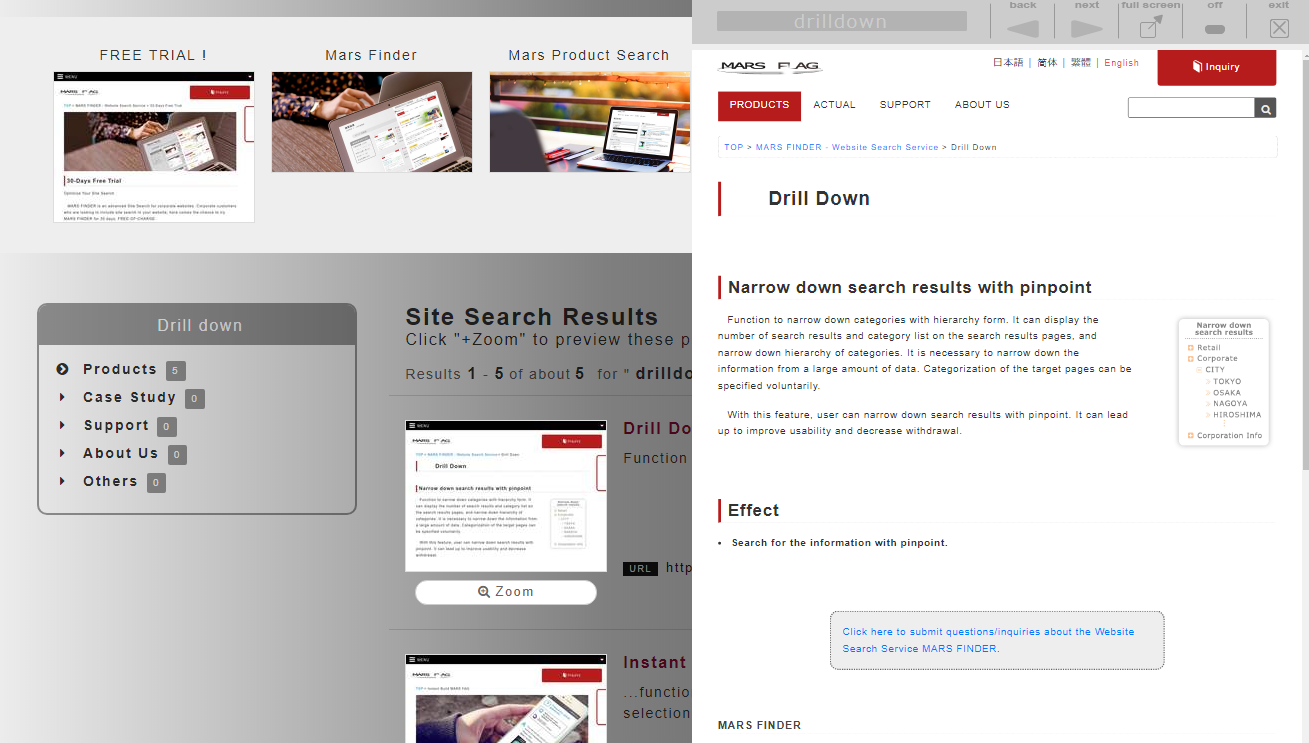Click the Products count badge 5
Screen dimensions: 1309x743
coord(176,371)
